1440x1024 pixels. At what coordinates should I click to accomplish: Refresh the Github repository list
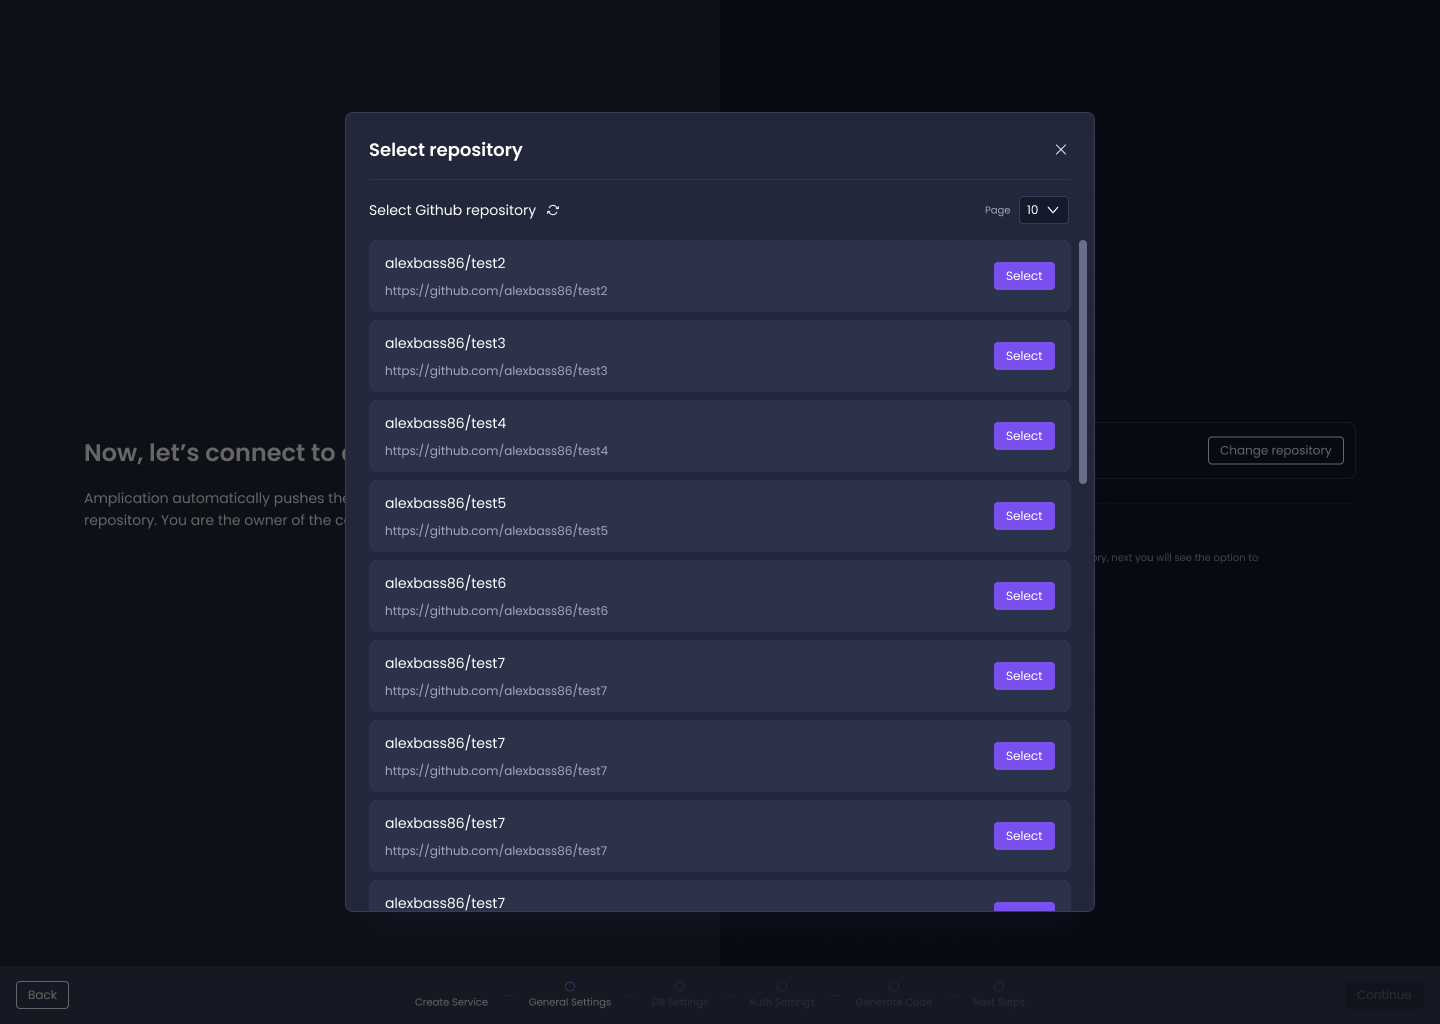pyautogui.click(x=553, y=210)
